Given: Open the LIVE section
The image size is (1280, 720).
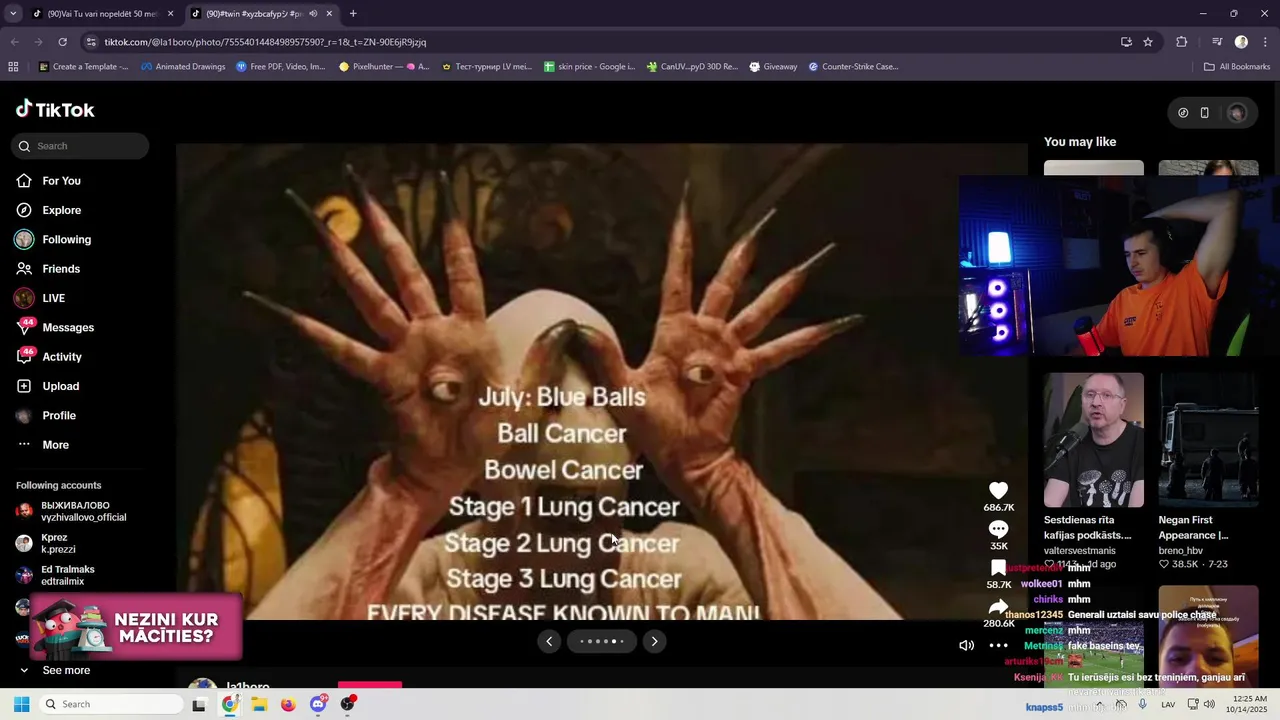Looking at the screenshot, I should pyautogui.click(x=40, y=298).
